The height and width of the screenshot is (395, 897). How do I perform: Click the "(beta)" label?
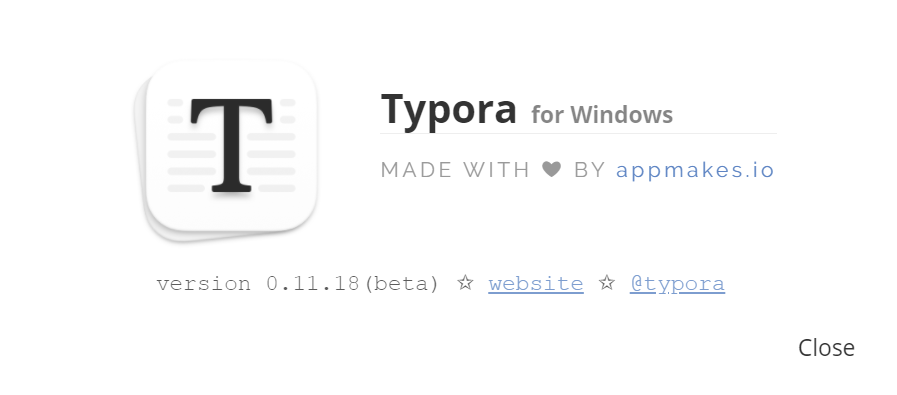[x=402, y=284]
